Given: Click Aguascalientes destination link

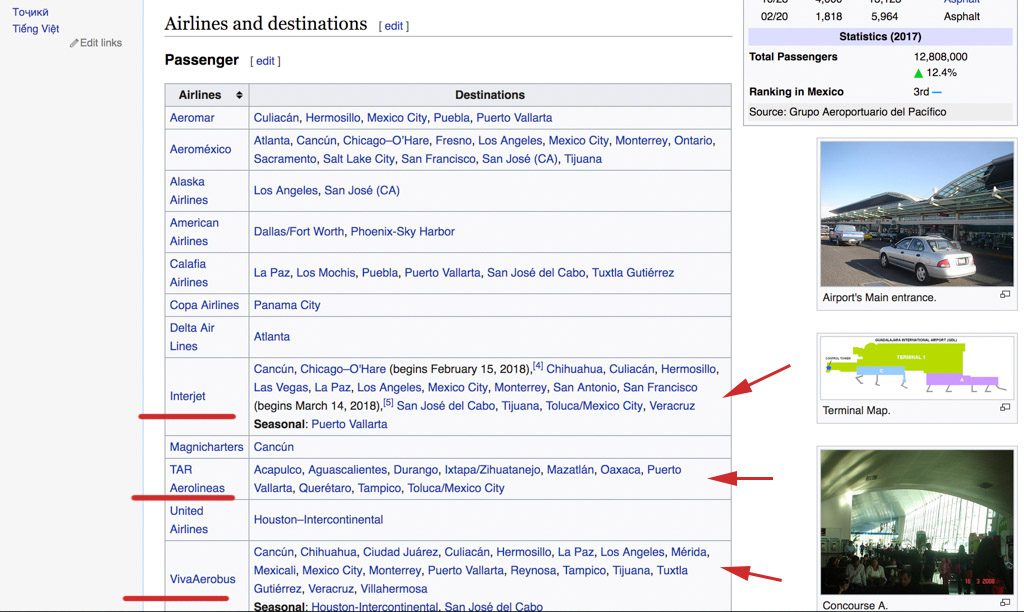Looking at the screenshot, I should coord(347,470).
